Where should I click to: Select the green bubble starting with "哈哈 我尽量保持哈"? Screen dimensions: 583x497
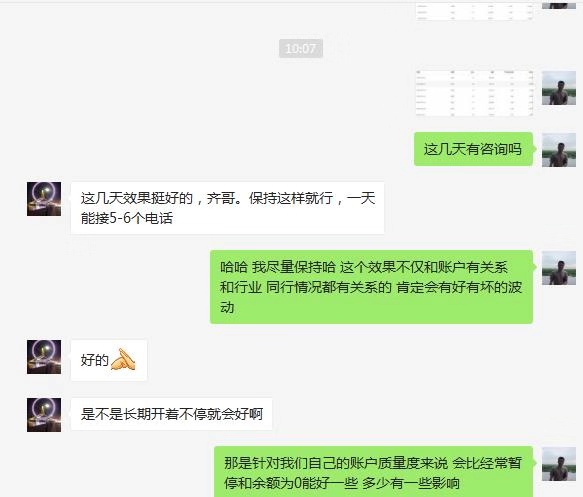pyautogui.click(x=371, y=287)
